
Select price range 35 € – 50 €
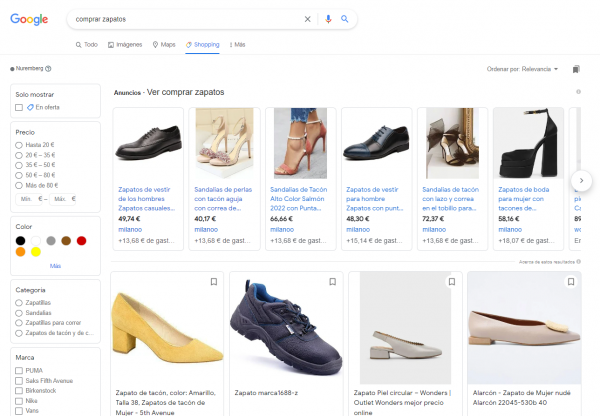tap(19, 165)
